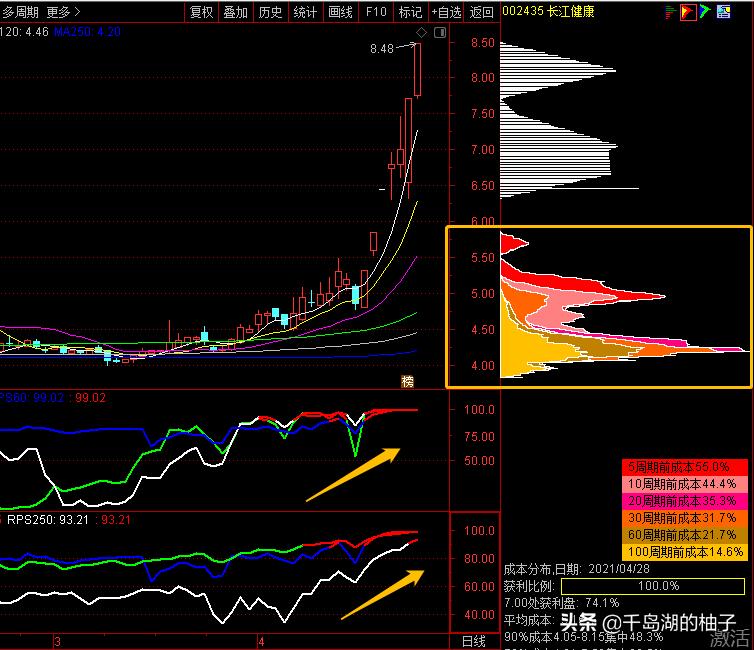
Task: Select the 画线 drawing tool
Action: pyautogui.click(x=340, y=12)
